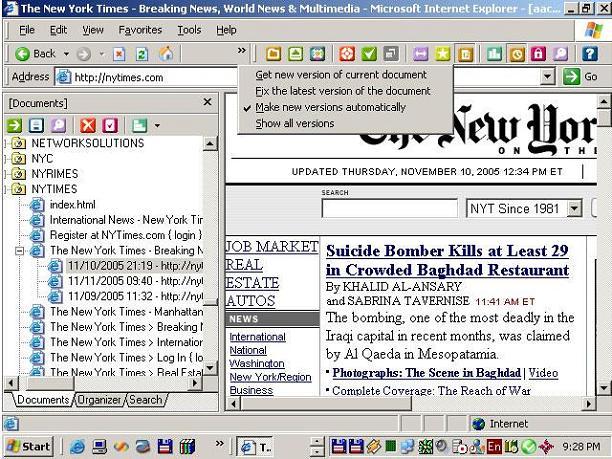The width and height of the screenshot is (612, 459).
Task: Click the orange clock versions icon
Action: click(x=516, y=53)
